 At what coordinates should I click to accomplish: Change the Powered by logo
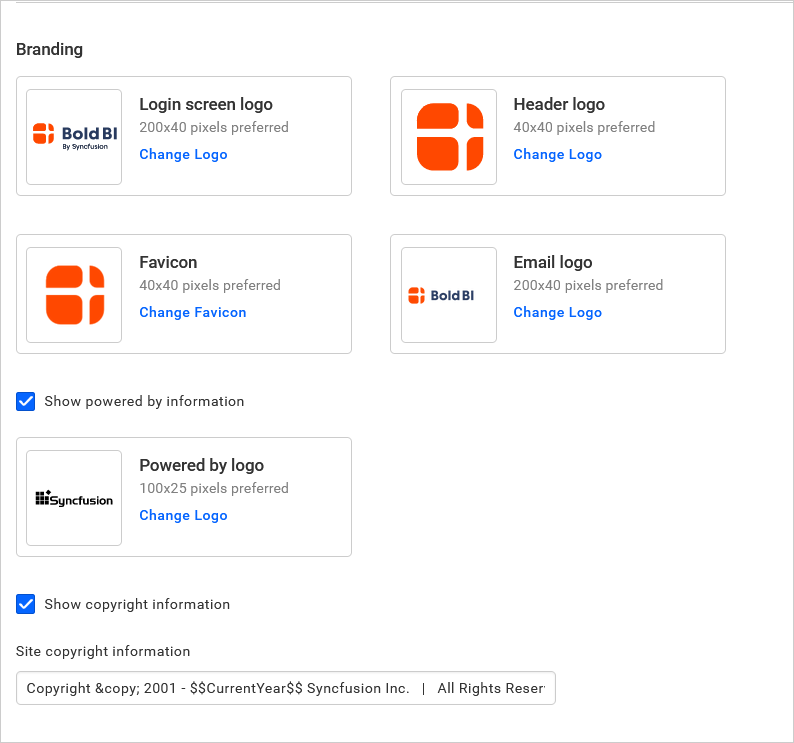183,516
